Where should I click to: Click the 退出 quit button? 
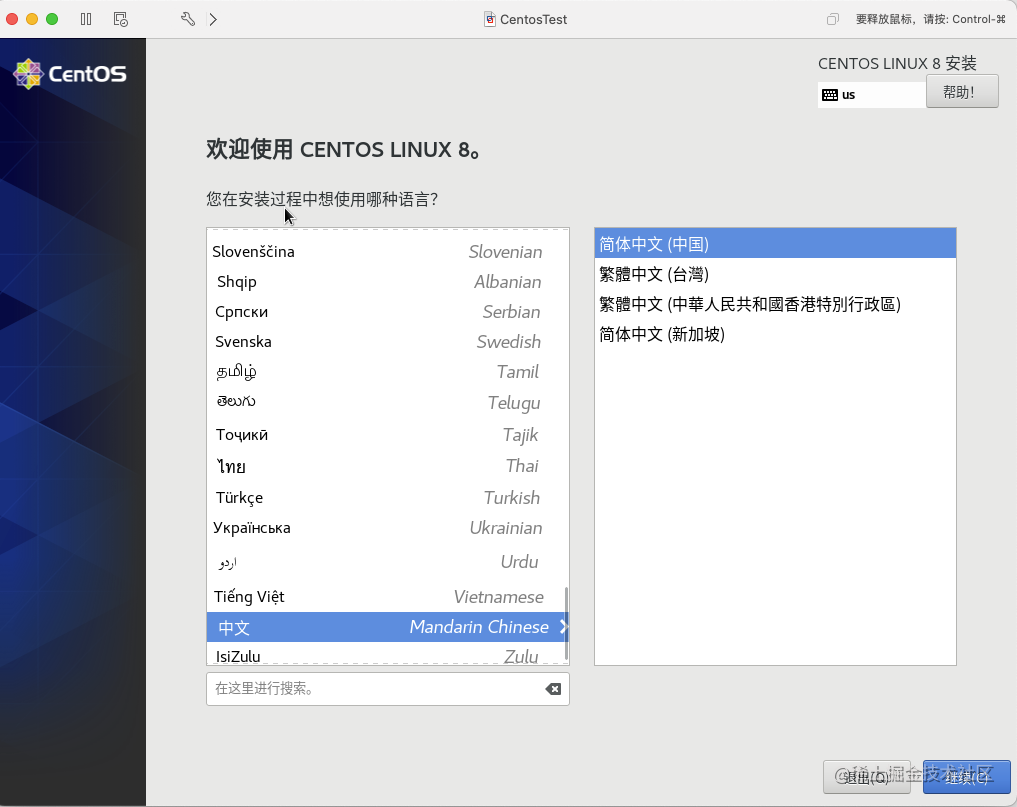point(867,777)
